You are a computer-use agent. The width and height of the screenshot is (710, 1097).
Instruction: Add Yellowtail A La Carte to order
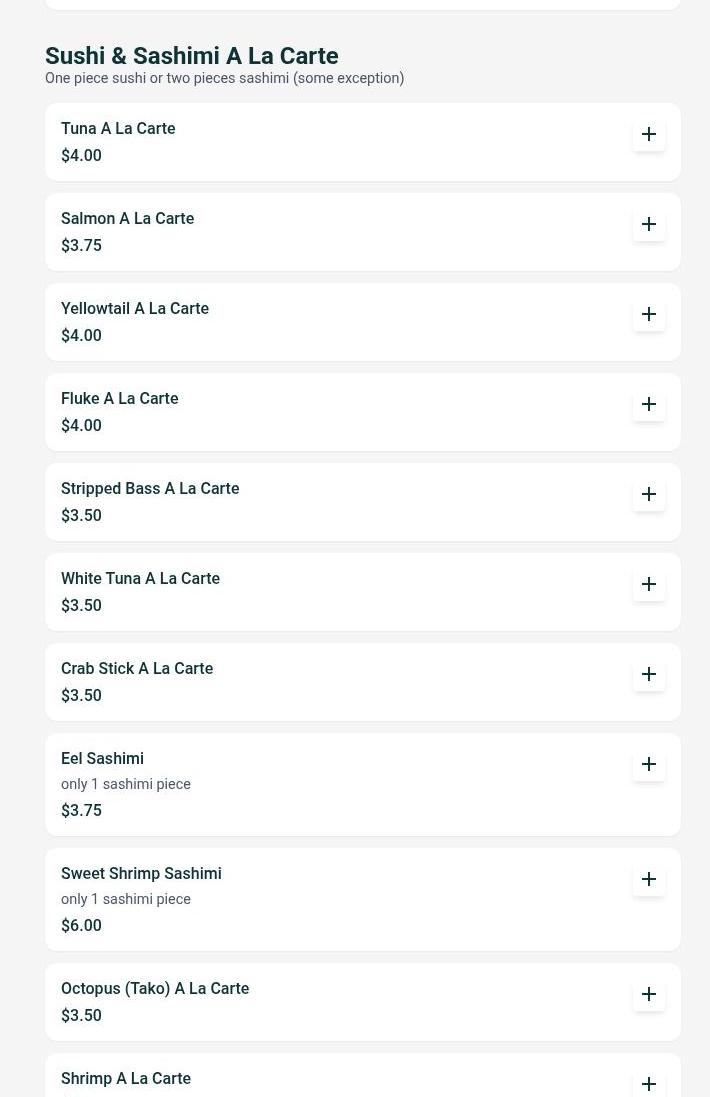tap(649, 314)
